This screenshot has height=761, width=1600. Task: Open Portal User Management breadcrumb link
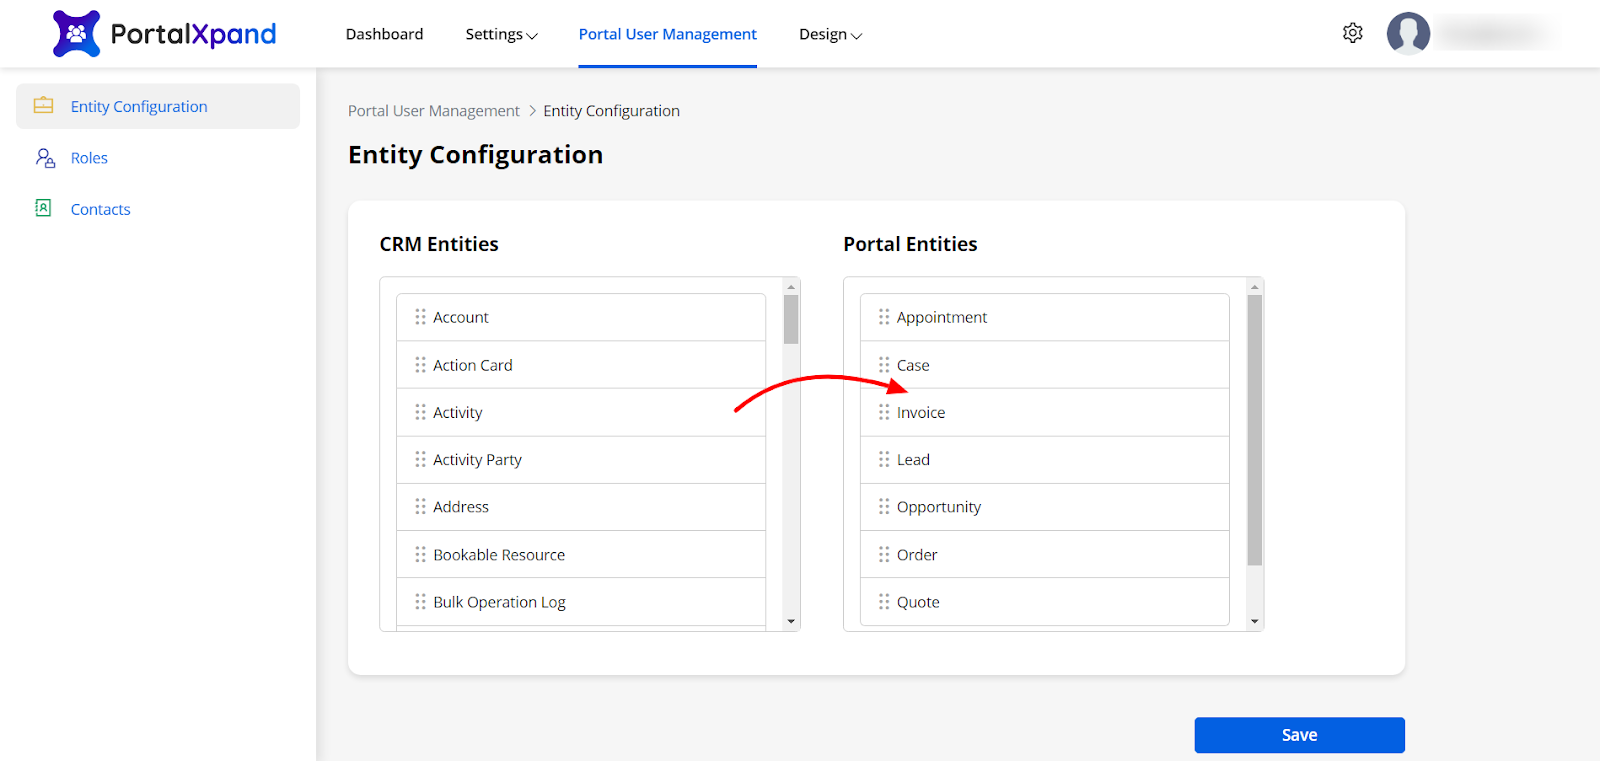(x=433, y=111)
